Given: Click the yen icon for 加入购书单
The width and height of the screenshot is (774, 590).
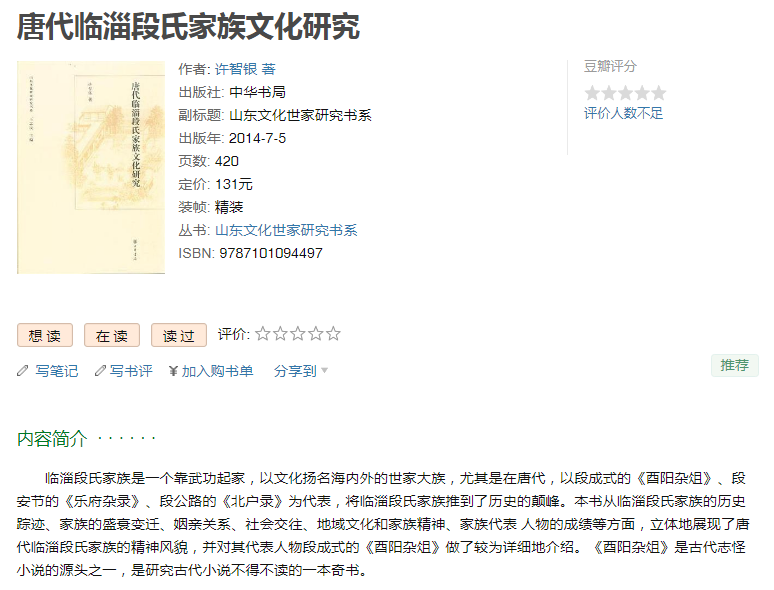Looking at the screenshot, I should click(x=173, y=371).
